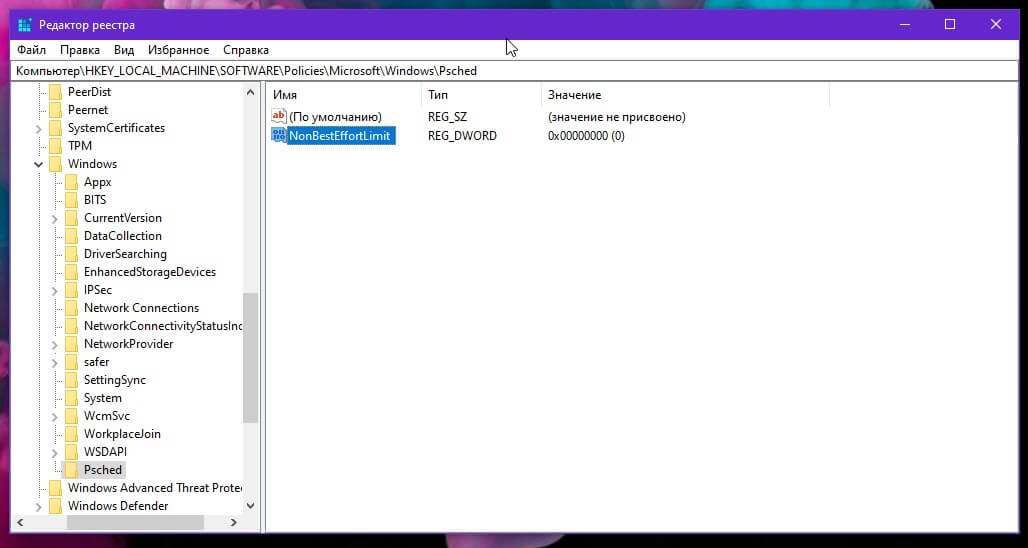Open the Избранное menu

pos(178,50)
